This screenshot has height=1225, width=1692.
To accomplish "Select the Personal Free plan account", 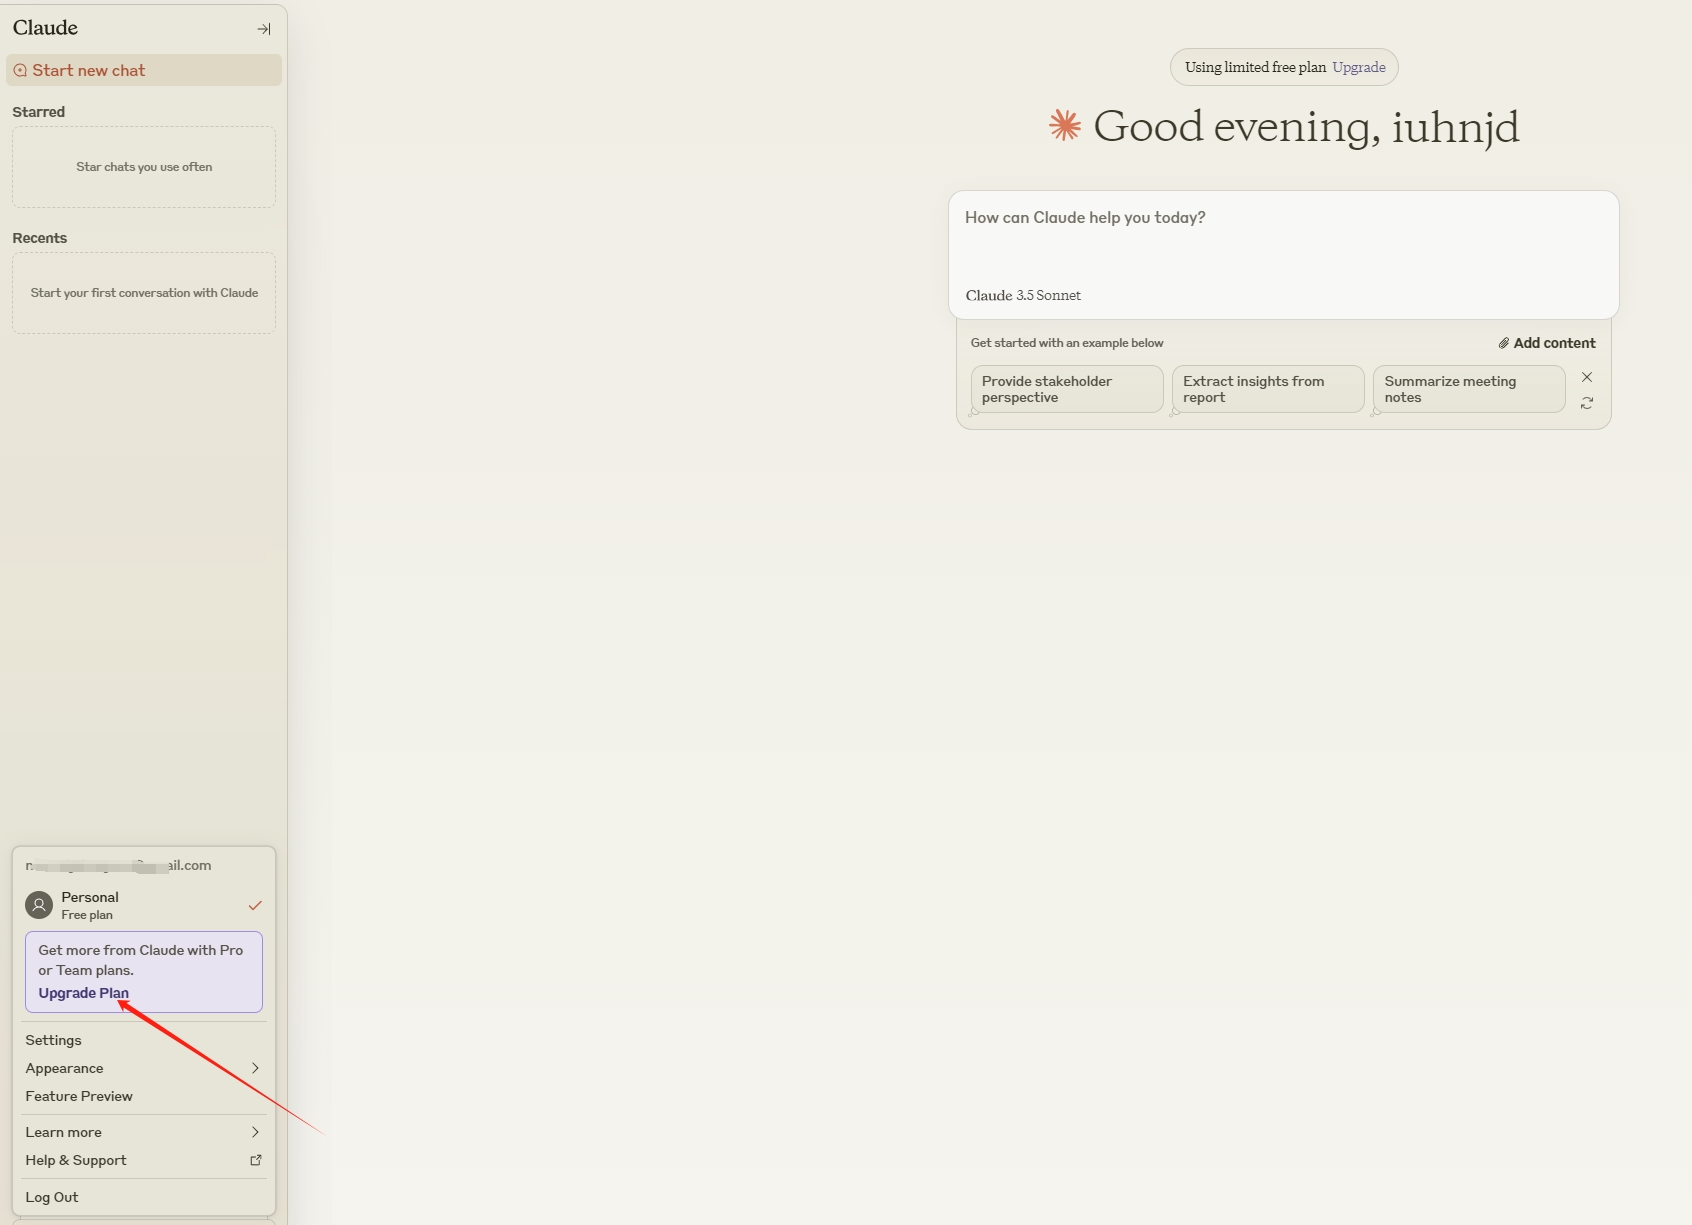I will [x=144, y=905].
